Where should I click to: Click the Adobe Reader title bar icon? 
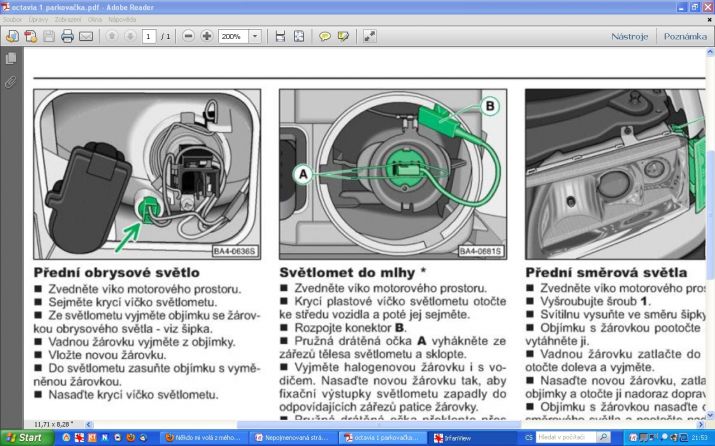click(5, 7)
